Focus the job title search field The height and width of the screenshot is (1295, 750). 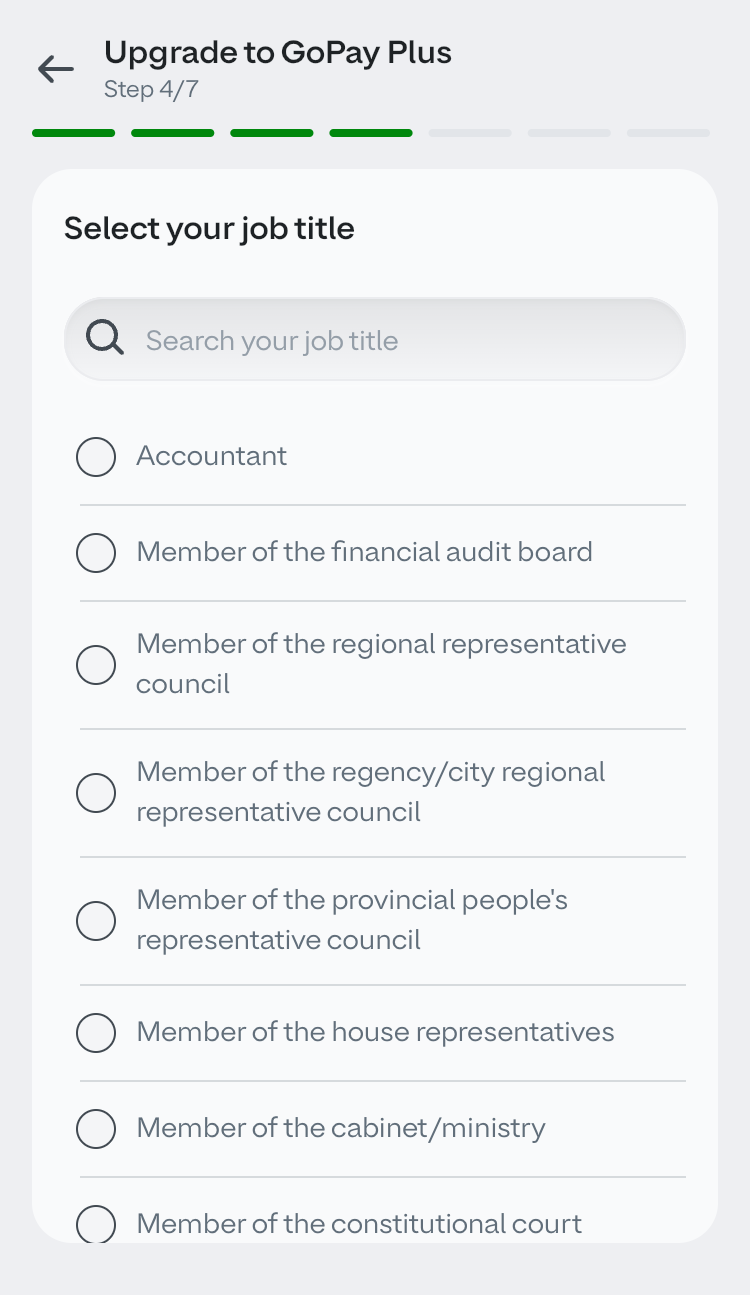point(400,340)
